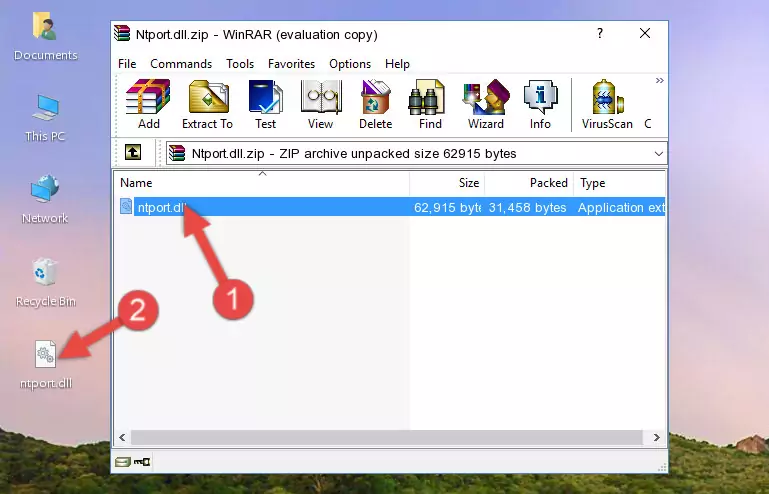
Task: Select the ntport.dll desktop file icon
Action: (46, 365)
